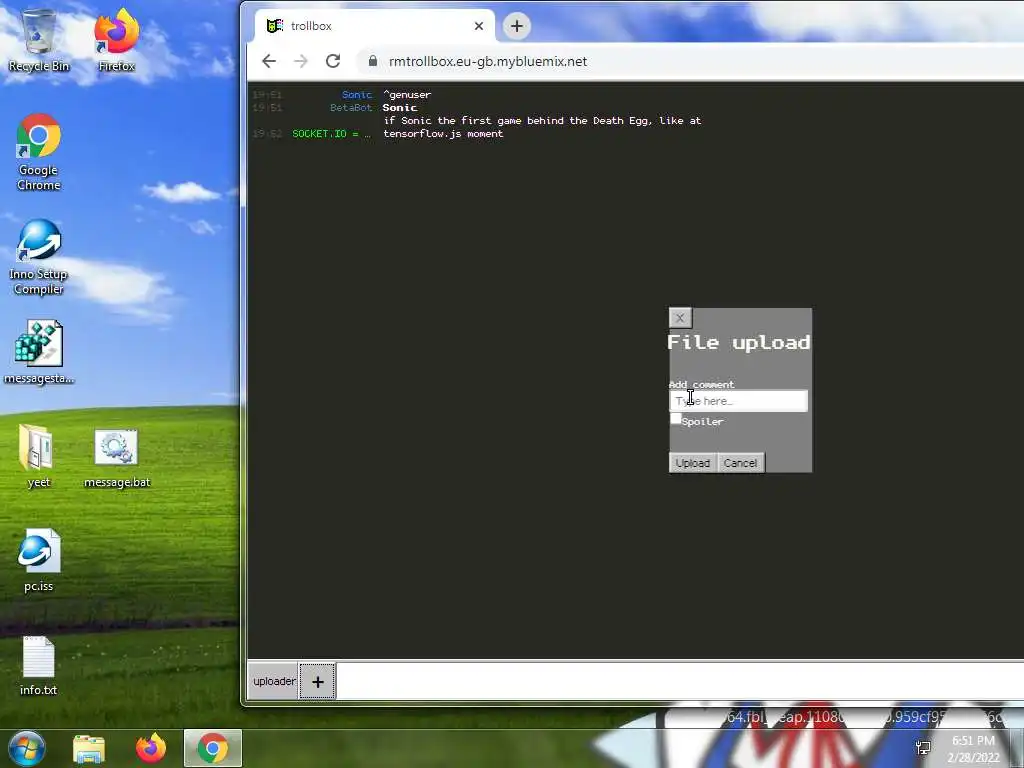
Task: Open the Recycle Bin desktop icon
Action: point(39,40)
